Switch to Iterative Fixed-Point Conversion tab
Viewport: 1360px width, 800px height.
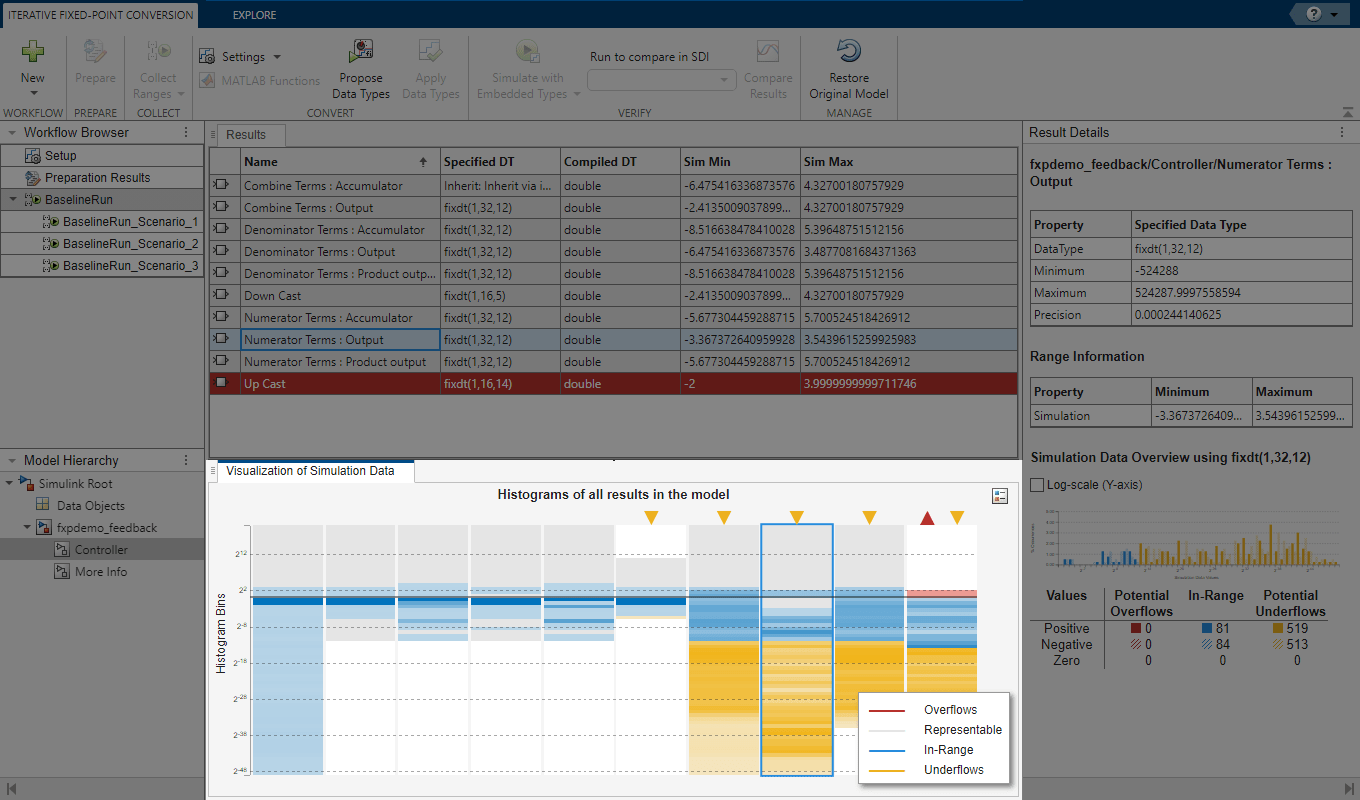coord(98,15)
